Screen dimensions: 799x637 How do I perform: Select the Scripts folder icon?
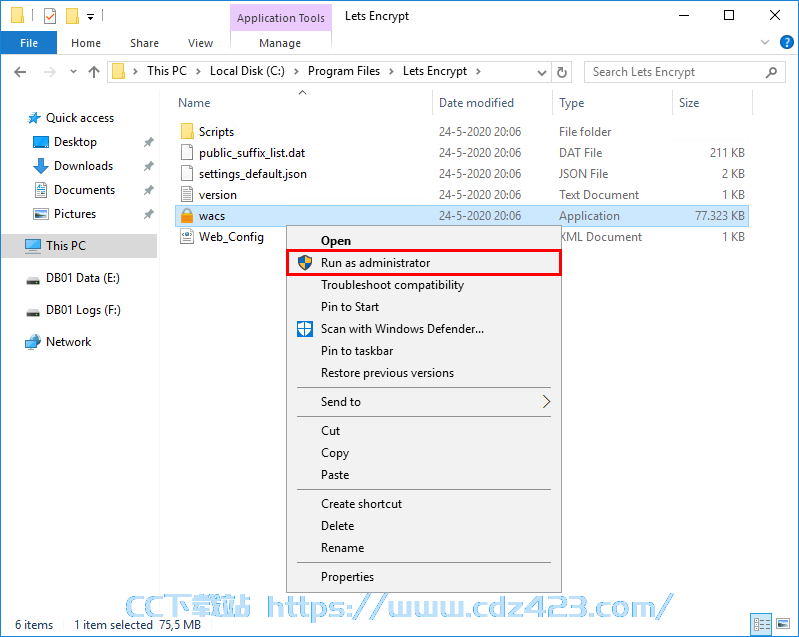pos(187,131)
